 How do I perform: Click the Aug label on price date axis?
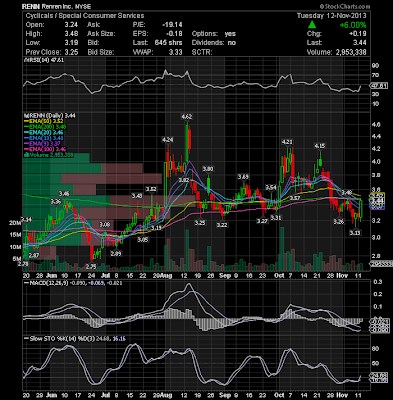[x=166, y=276]
